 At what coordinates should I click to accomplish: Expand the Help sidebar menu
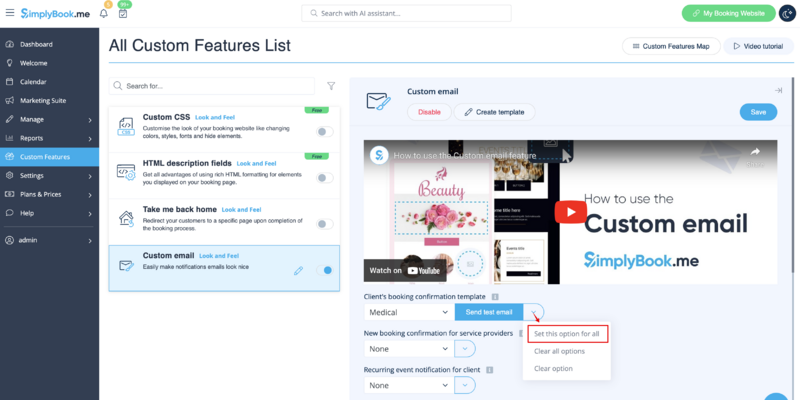pos(49,213)
